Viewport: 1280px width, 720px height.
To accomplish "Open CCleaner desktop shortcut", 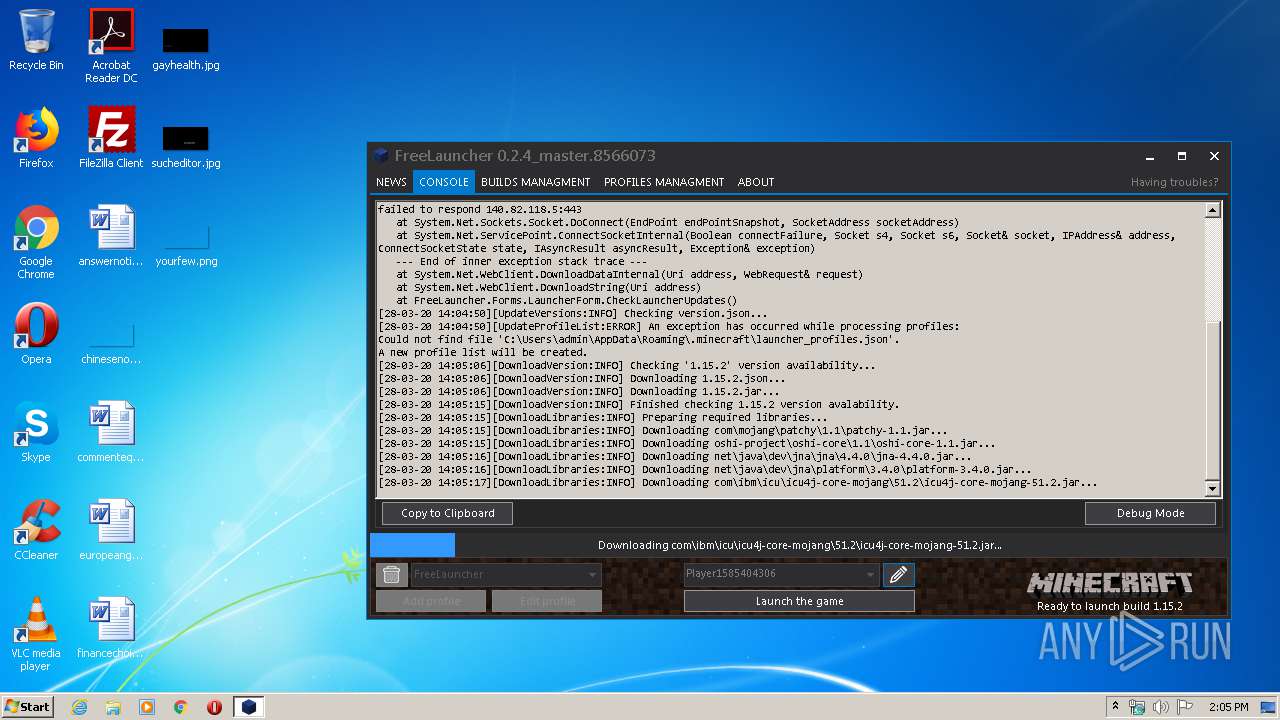I will click(36, 531).
